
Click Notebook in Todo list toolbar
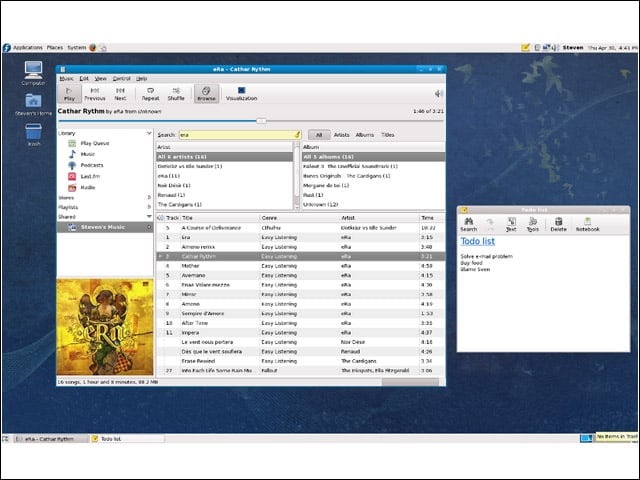pos(587,224)
